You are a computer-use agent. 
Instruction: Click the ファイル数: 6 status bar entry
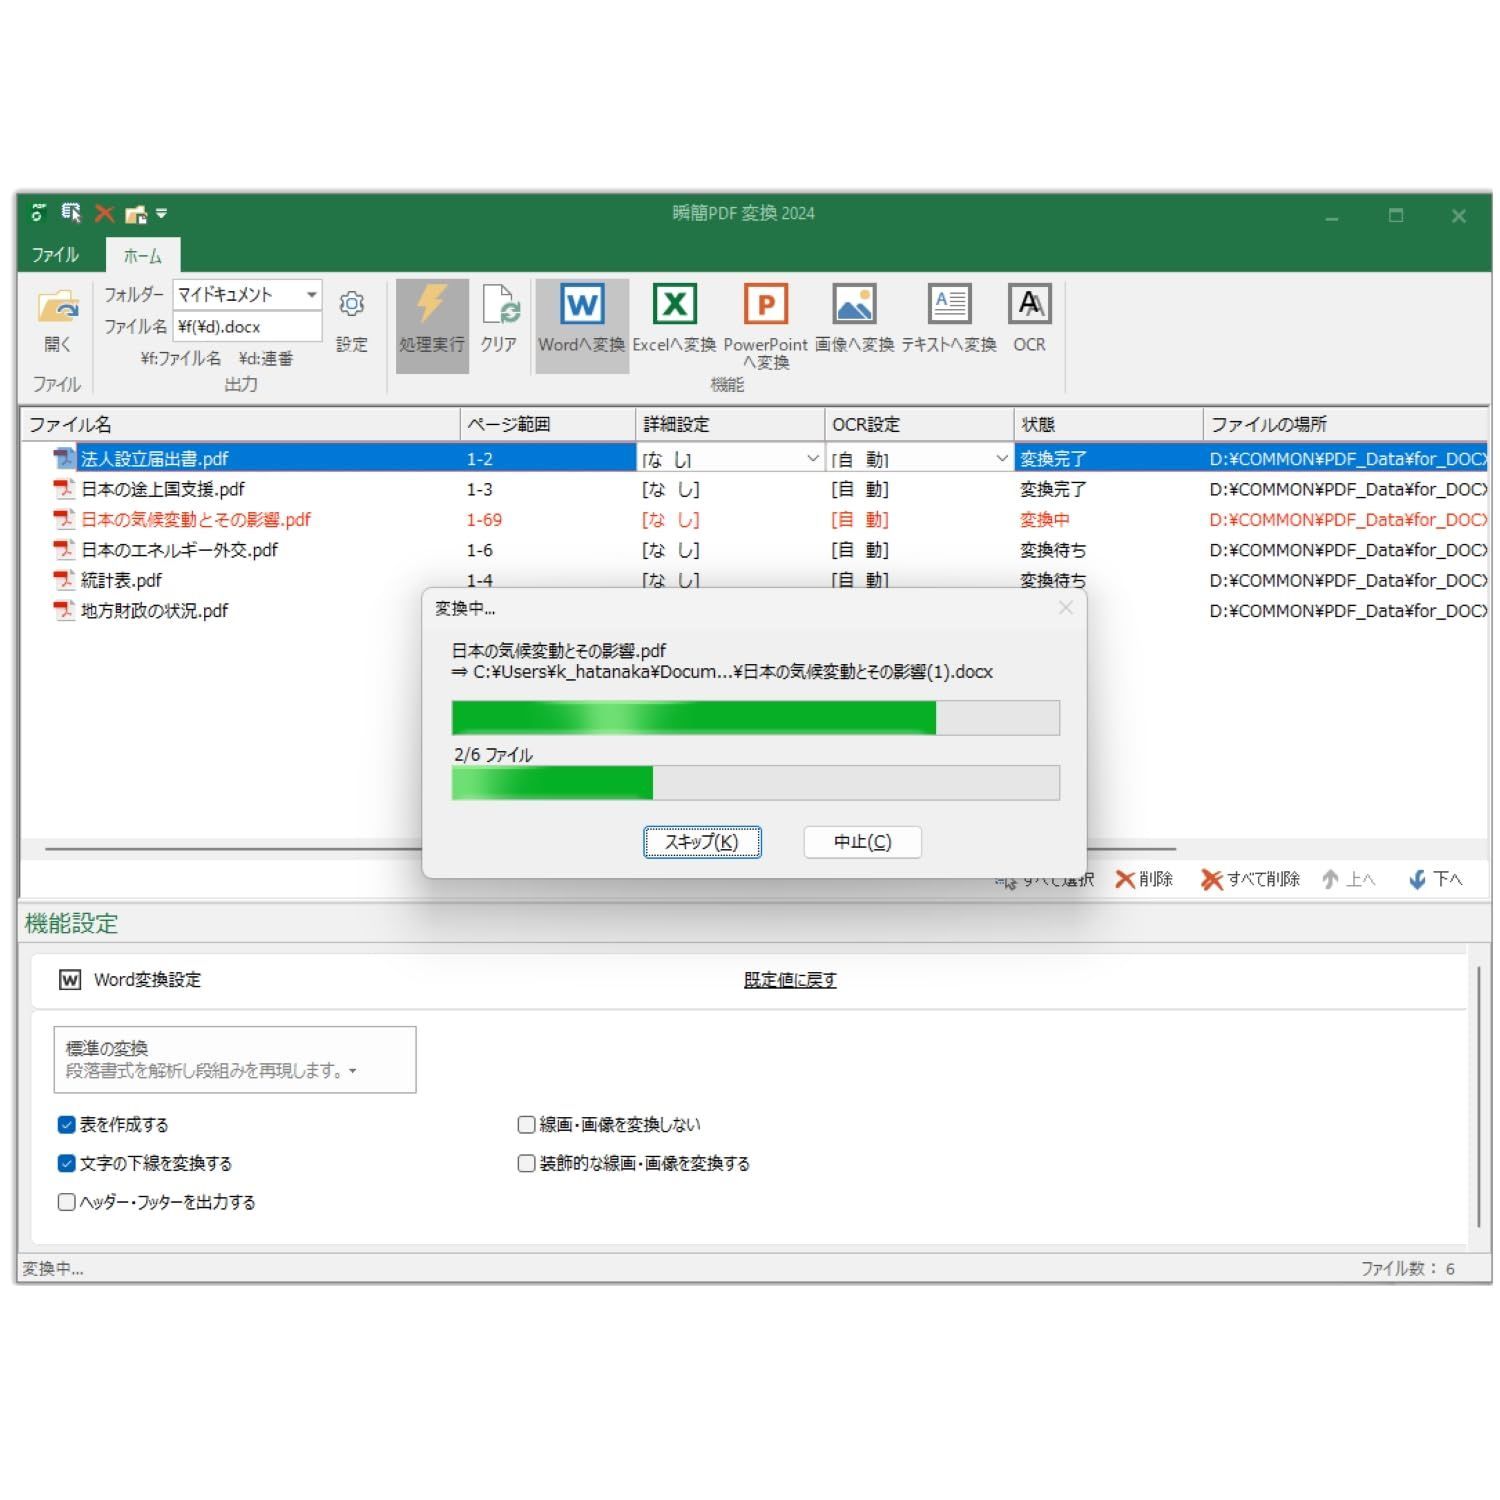1407,1268
